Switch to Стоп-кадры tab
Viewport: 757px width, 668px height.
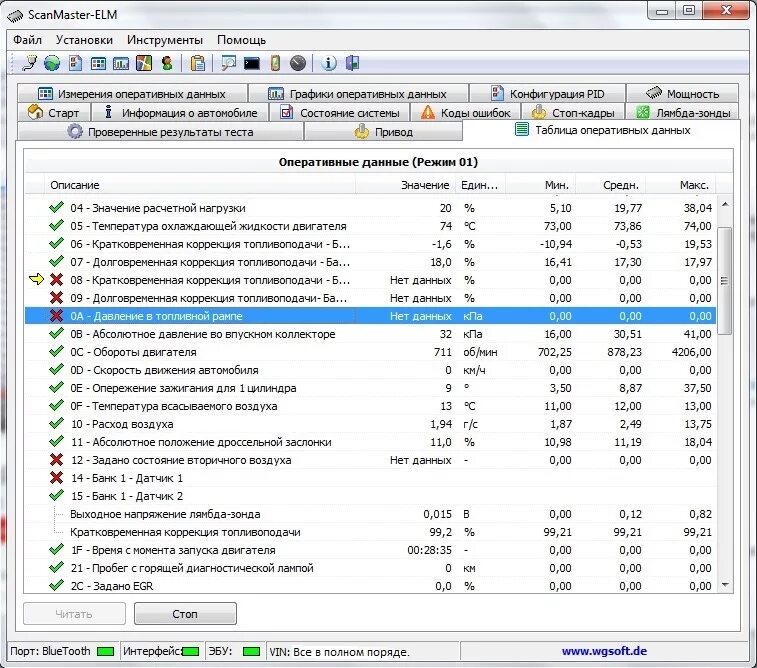[573, 113]
